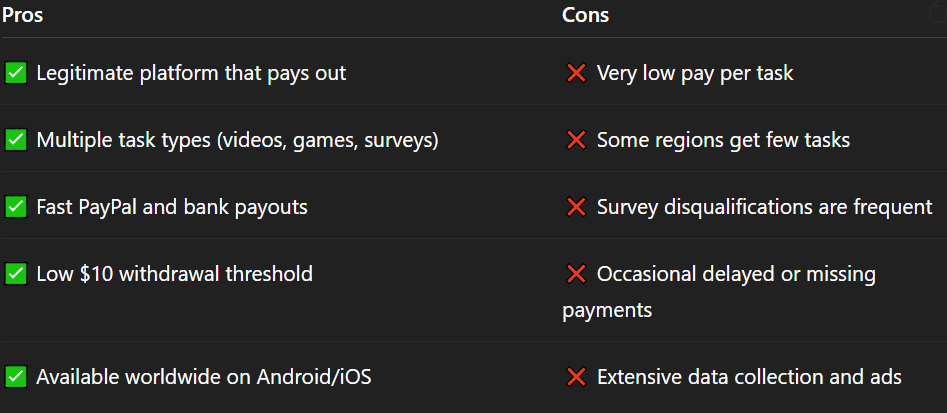This screenshot has height=413, width=947.
Task: Click green checkmark beside Fast PayPal payouts
Action: pyautogui.click(x=16, y=208)
